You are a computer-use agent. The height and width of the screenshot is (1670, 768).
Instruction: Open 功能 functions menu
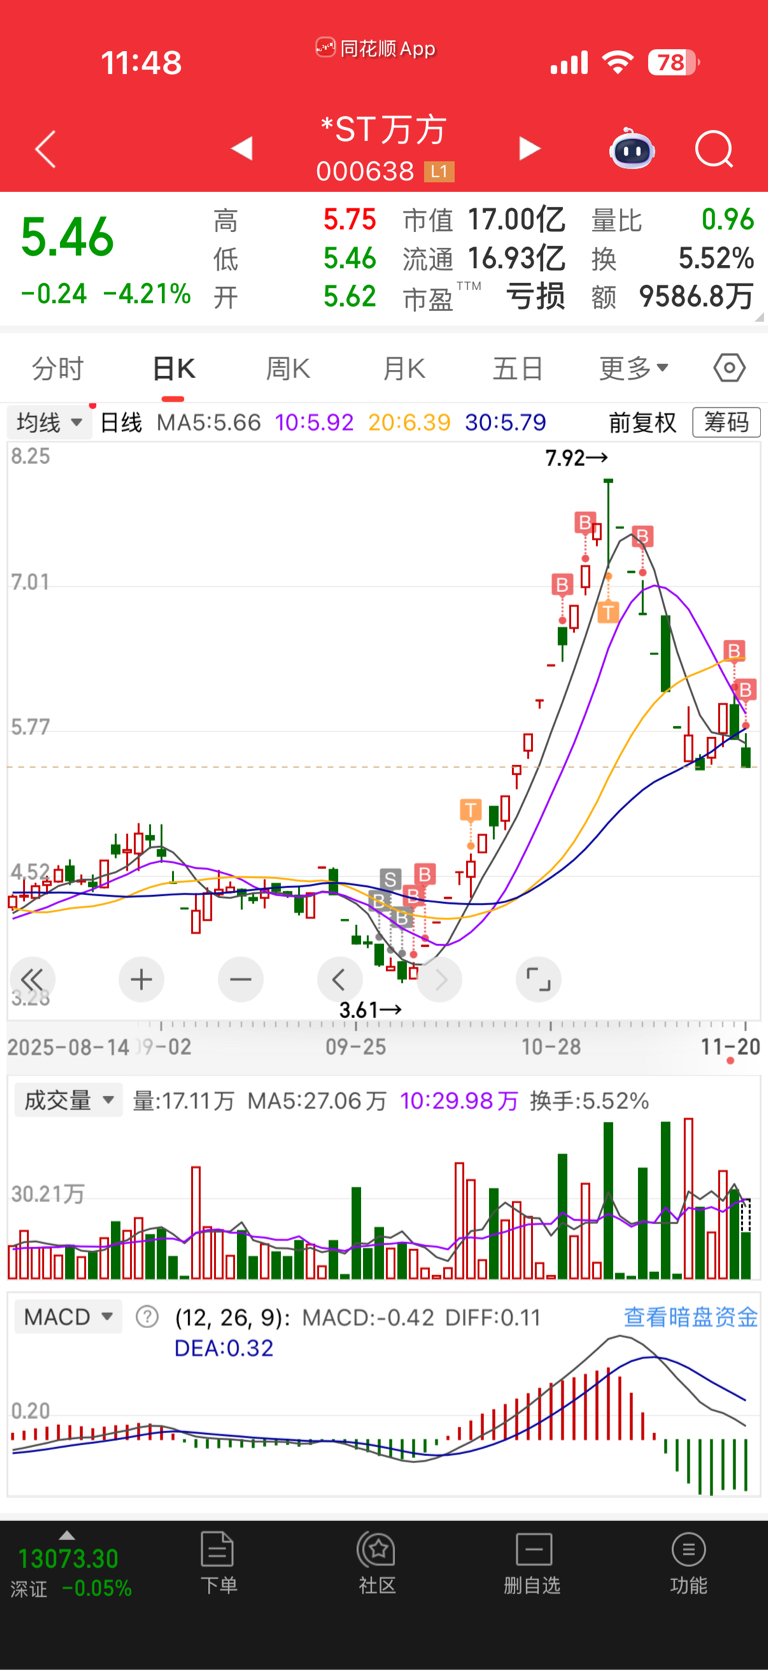(x=688, y=1564)
